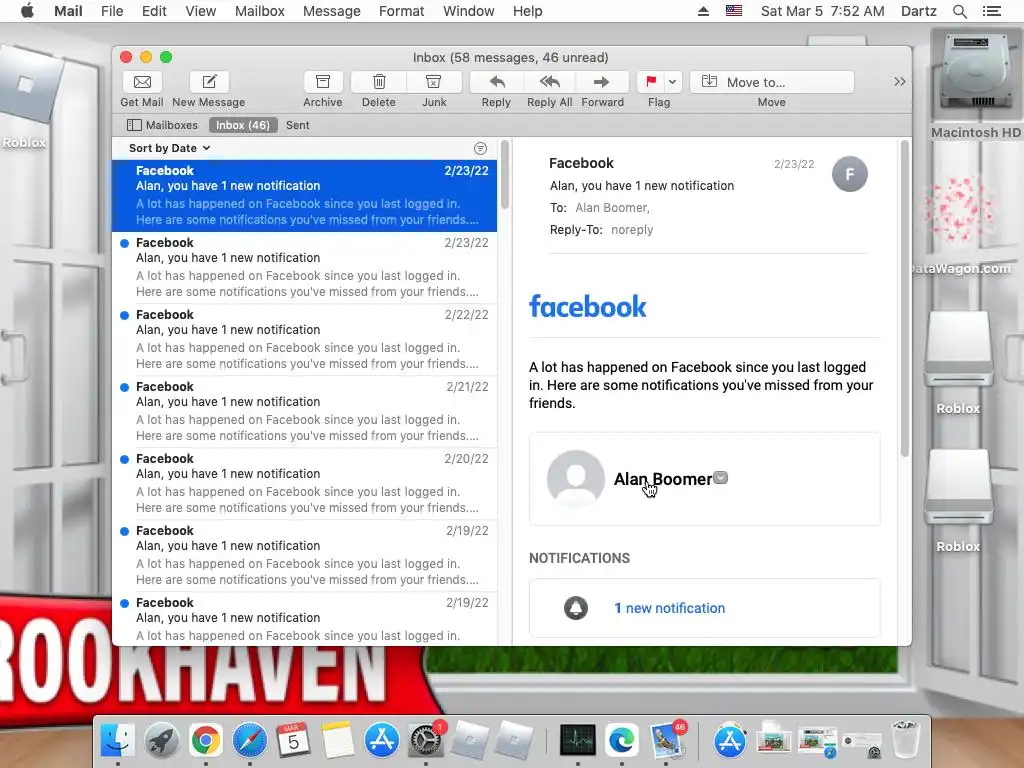
Task: Open Calendar in the dock
Action: pos(293,741)
